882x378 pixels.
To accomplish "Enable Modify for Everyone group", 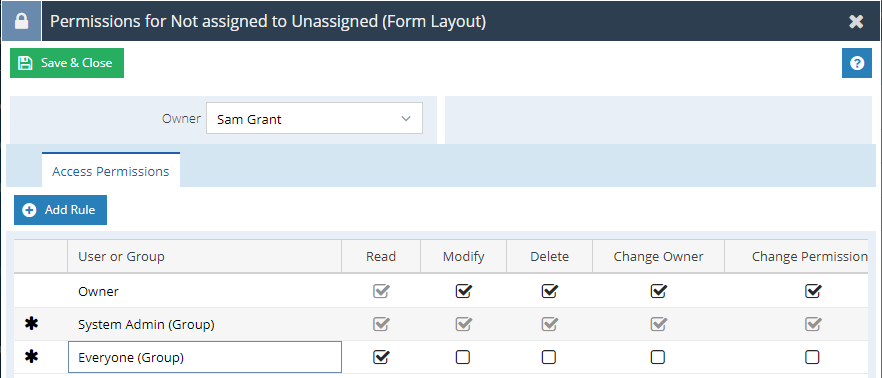I will coord(463,357).
